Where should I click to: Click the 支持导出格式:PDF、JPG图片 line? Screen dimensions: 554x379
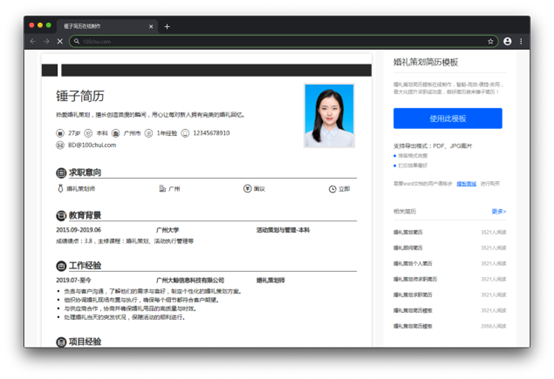tap(433, 146)
